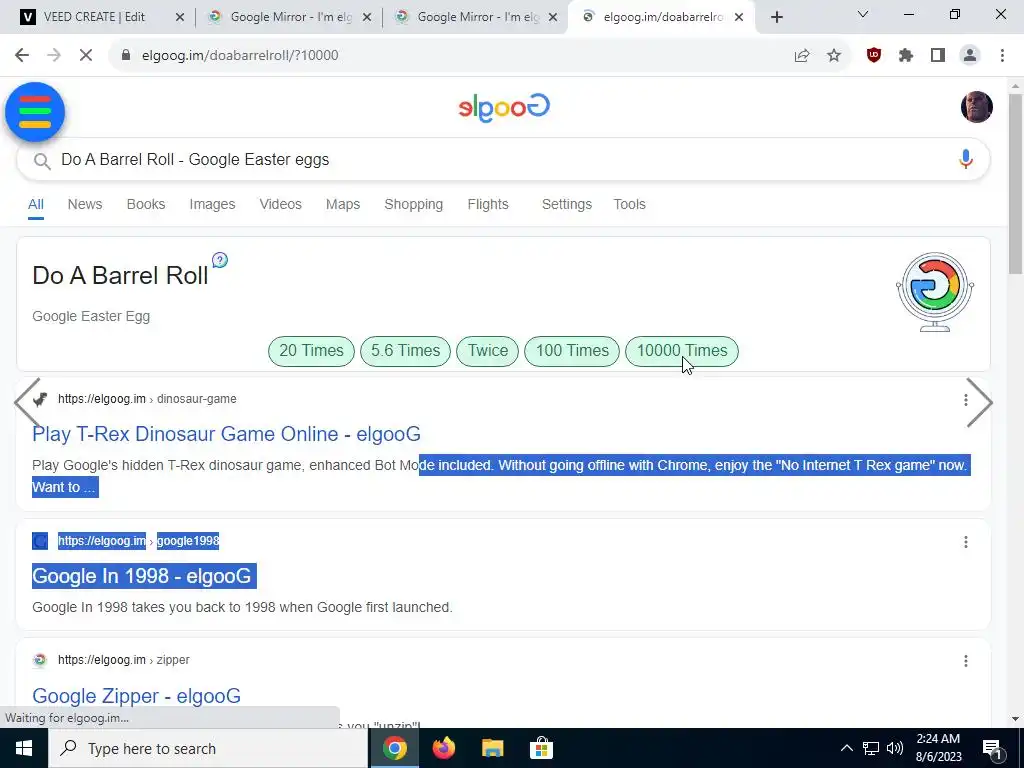Click the Chrome taskbar icon
1024x768 pixels.
coord(395,748)
